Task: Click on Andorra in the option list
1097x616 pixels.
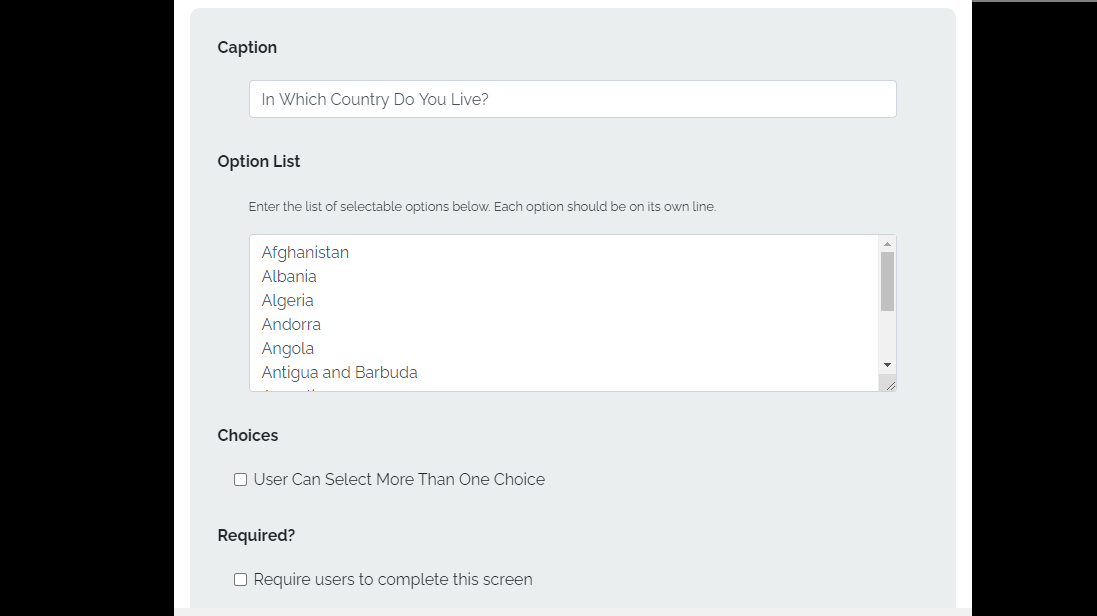Action: pyautogui.click(x=291, y=325)
